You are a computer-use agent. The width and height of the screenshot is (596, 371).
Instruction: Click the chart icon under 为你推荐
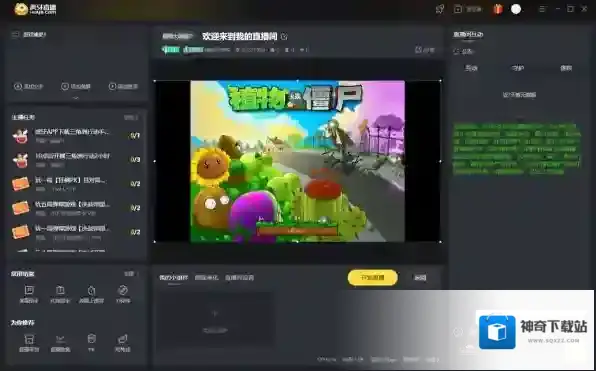(x=60, y=339)
